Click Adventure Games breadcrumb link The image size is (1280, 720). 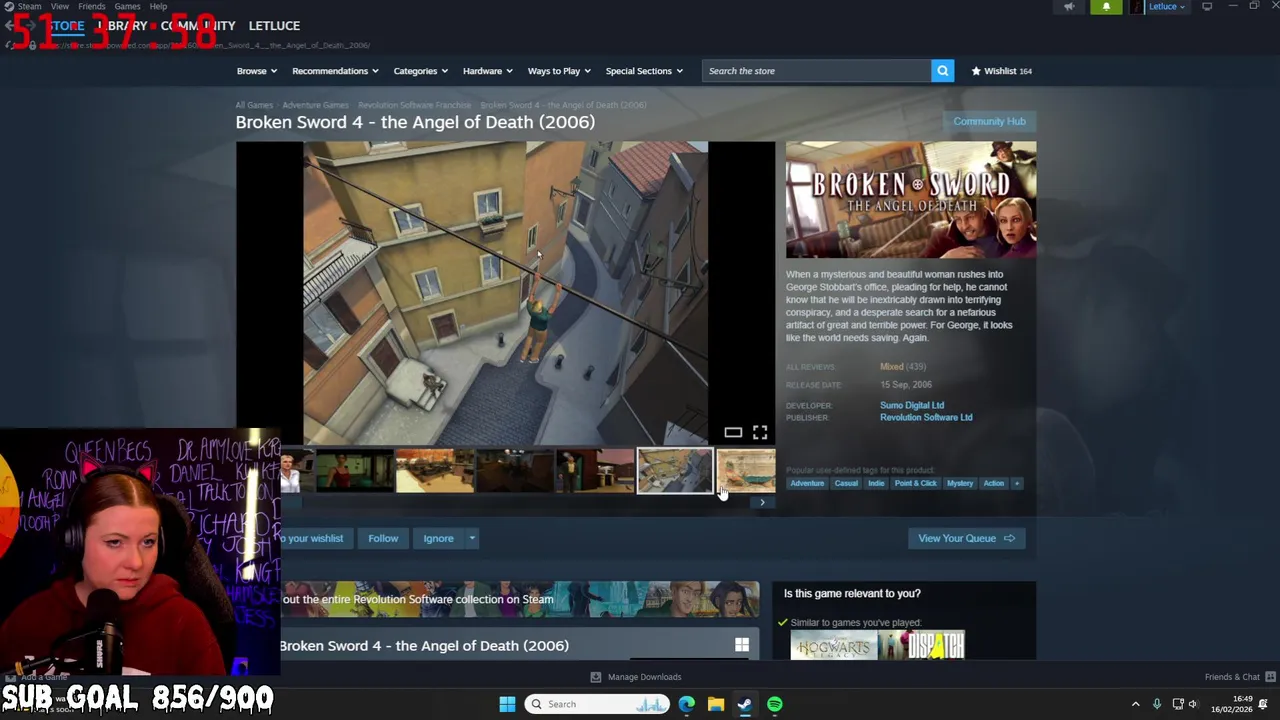315,105
